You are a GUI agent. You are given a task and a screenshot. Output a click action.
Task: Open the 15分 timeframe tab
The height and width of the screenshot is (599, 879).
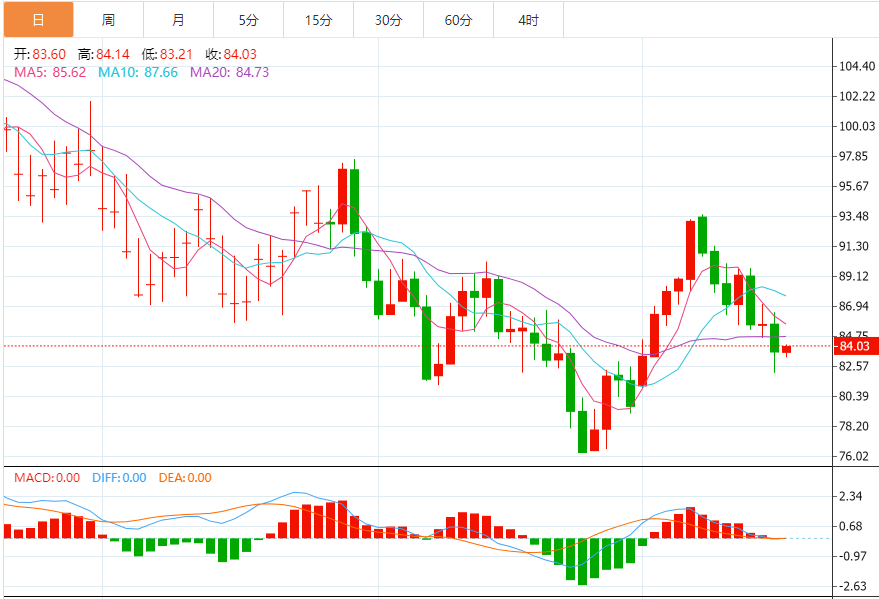(318, 20)
